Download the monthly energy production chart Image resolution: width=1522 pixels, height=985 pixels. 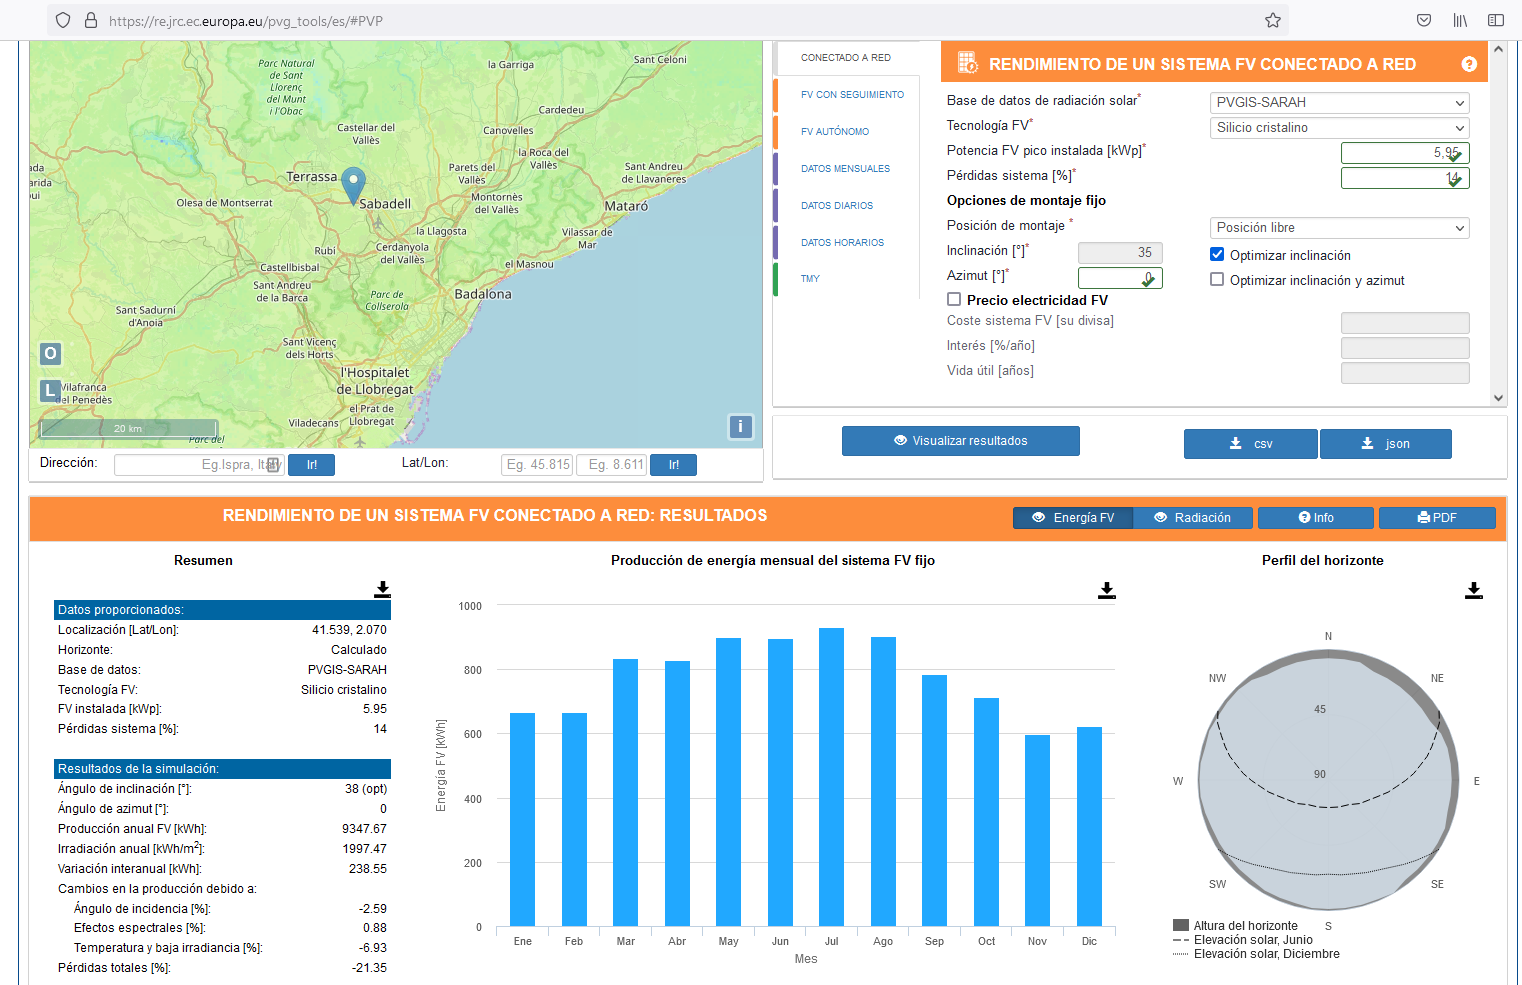(x=1106, y=590)
